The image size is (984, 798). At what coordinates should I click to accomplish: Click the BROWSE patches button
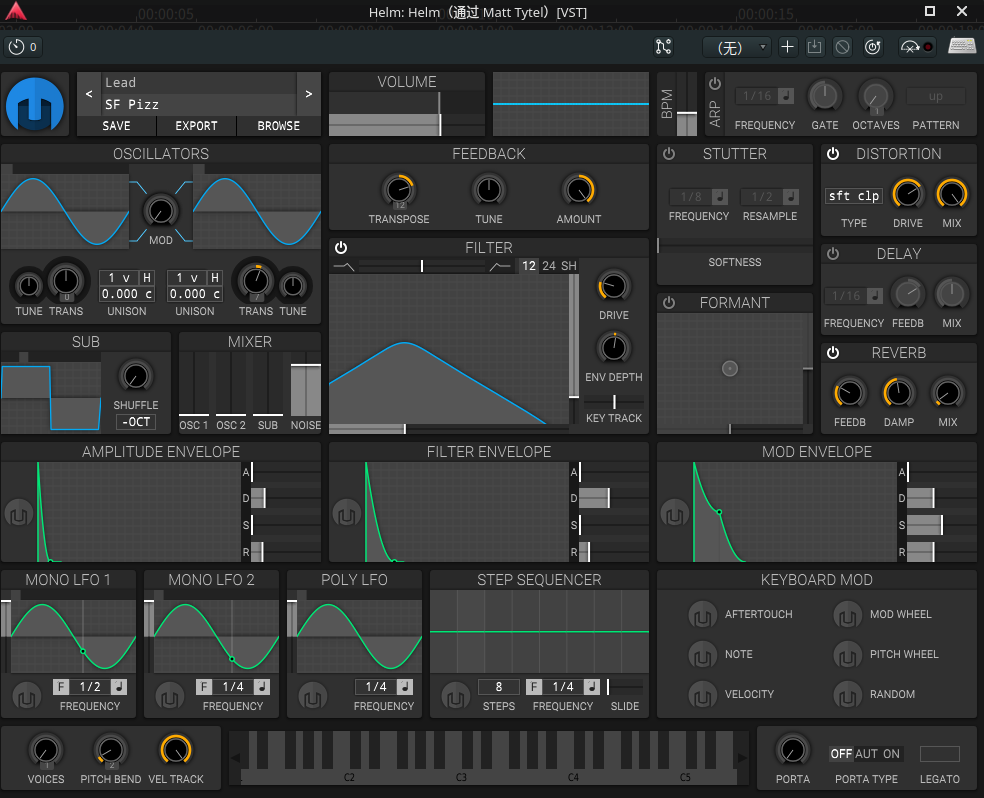pyautogui.click(x=279, y=125)
